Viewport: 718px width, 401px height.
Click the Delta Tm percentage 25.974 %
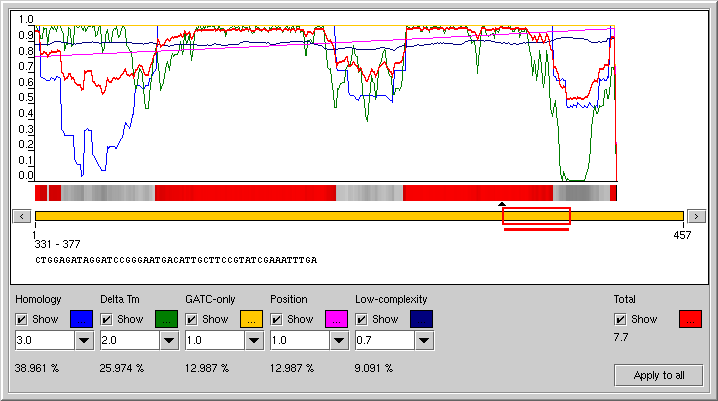click(x=122, y=368)
